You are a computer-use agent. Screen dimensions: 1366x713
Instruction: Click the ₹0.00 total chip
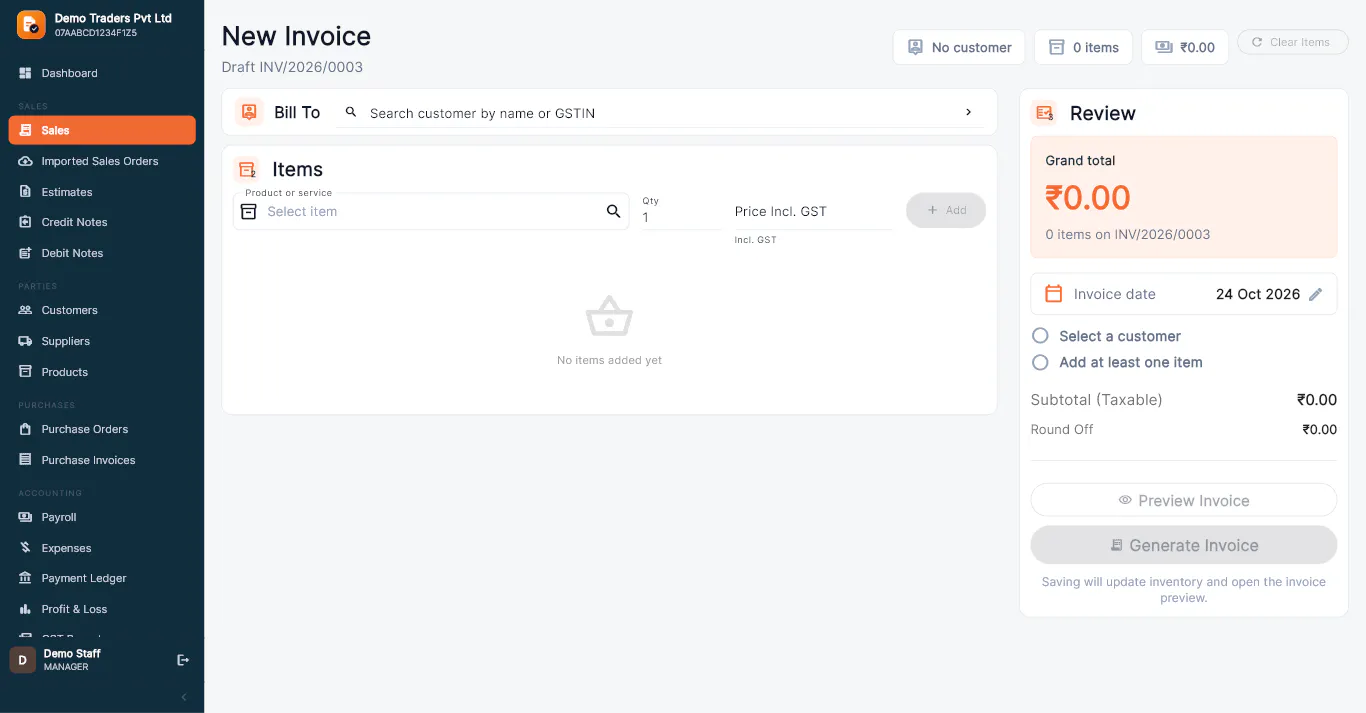[1185, 47]
